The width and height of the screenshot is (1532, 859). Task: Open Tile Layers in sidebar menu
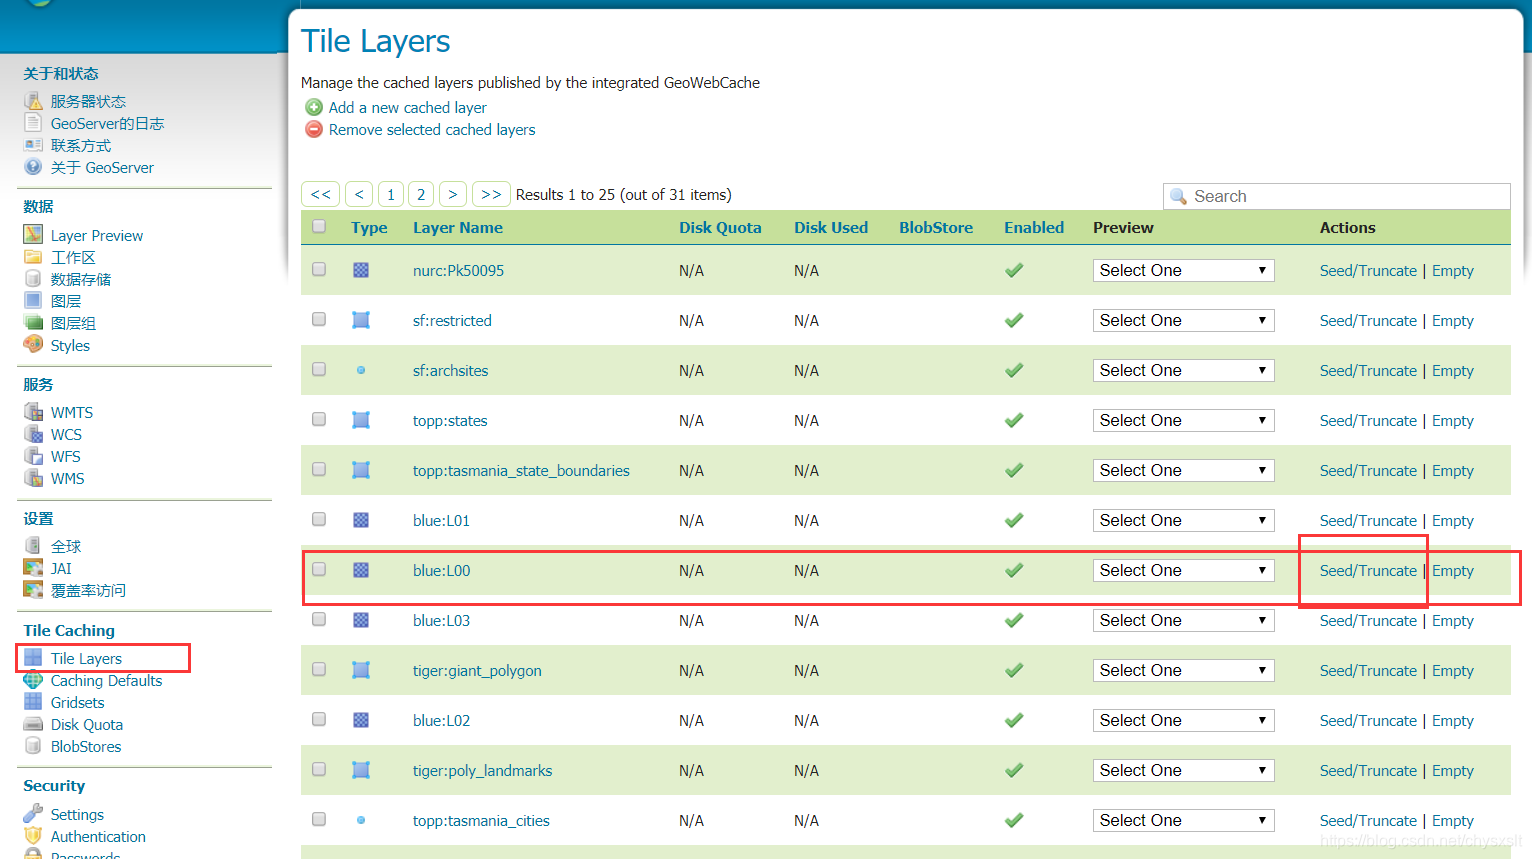(86, 658)
